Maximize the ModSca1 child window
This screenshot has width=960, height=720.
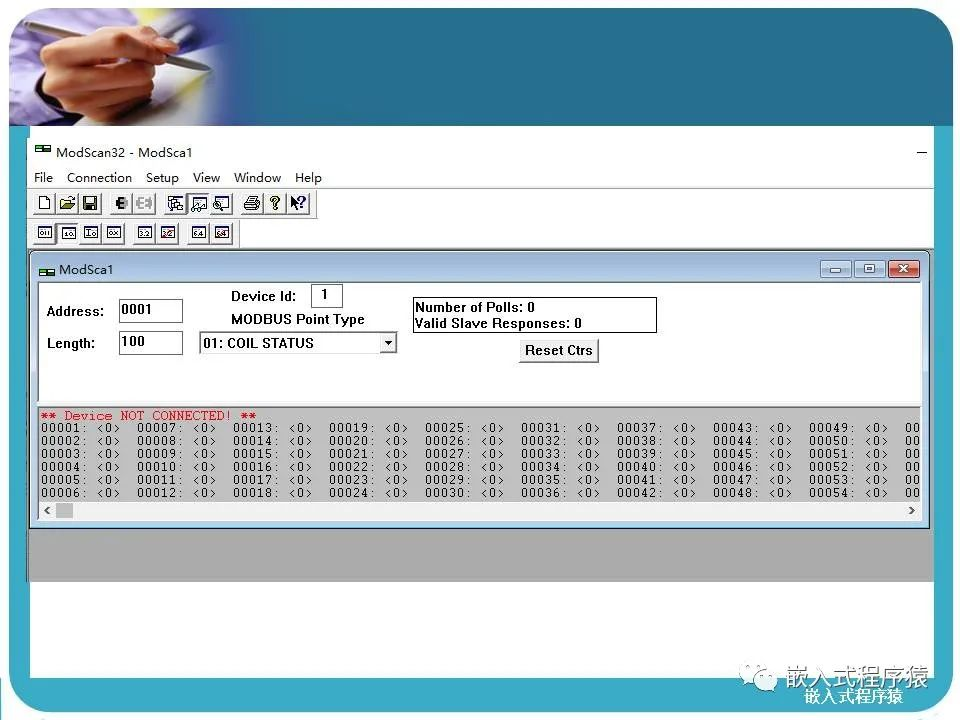pos(869,269)
